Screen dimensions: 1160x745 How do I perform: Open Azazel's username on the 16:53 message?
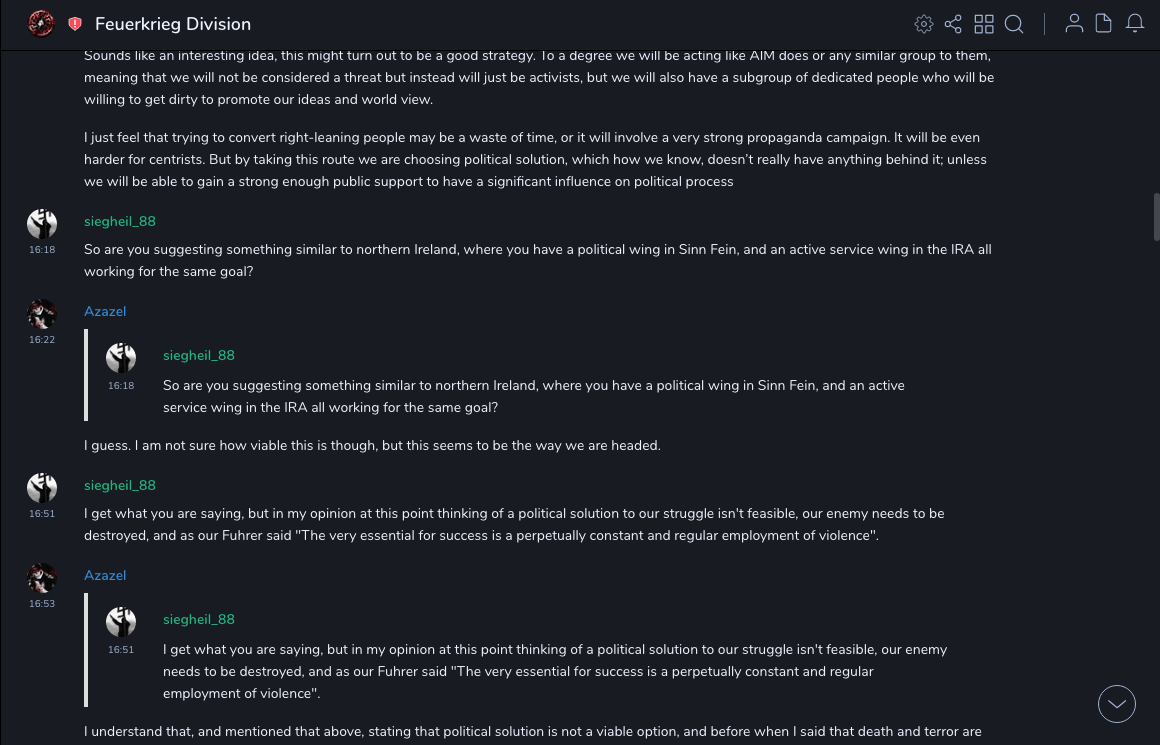click(105, 576)
